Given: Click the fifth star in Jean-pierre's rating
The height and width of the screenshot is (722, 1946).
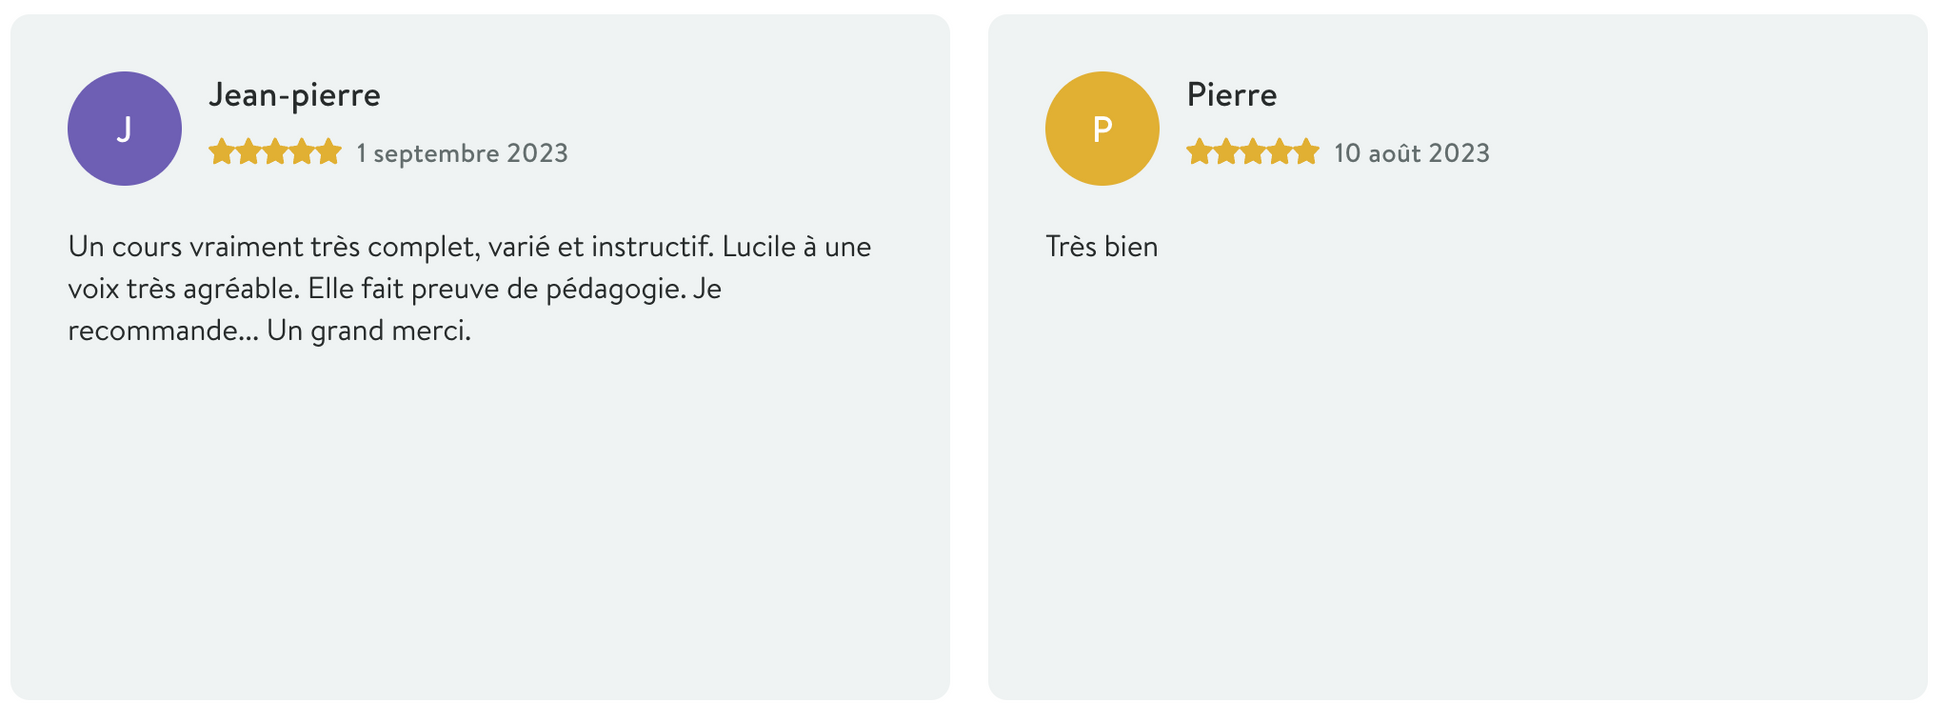Looking at the screenshot, I should (x=329, y=152).
